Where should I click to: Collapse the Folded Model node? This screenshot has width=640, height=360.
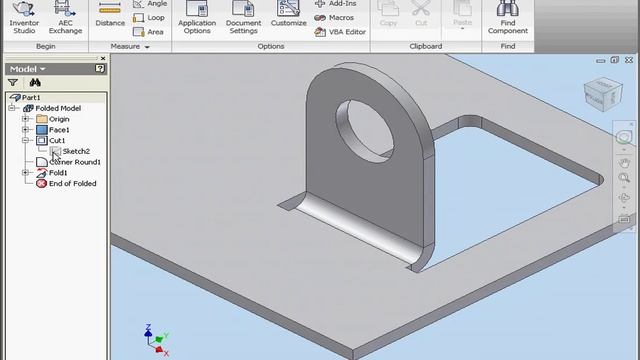tap(12, 108)
